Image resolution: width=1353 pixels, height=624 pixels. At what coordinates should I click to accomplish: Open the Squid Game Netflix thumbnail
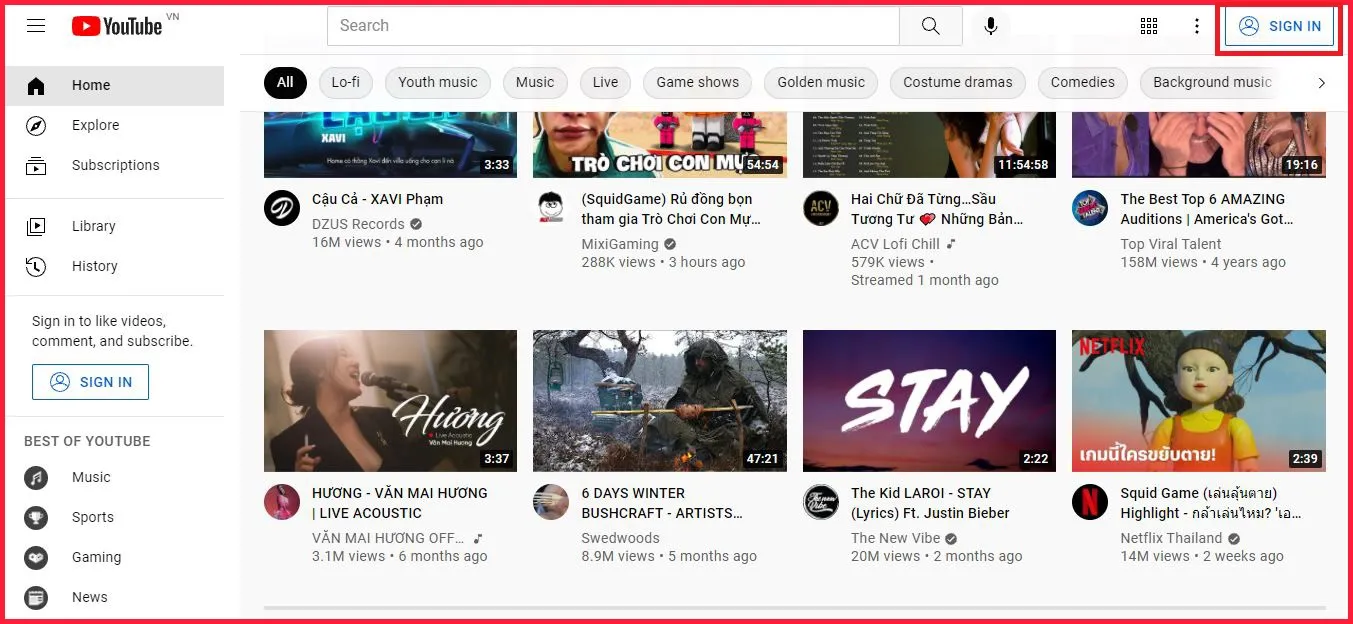point(1198,400)
